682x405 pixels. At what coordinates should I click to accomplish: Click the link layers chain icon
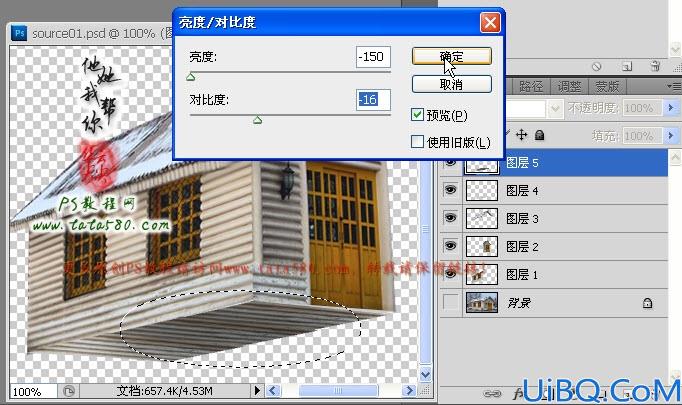tap(492, 394)
